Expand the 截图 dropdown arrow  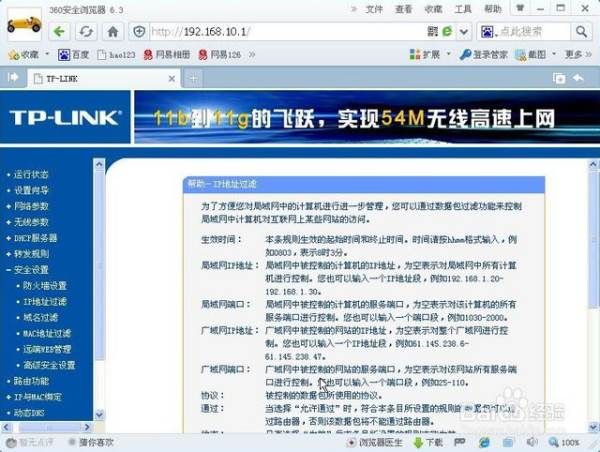click(554, 54)
